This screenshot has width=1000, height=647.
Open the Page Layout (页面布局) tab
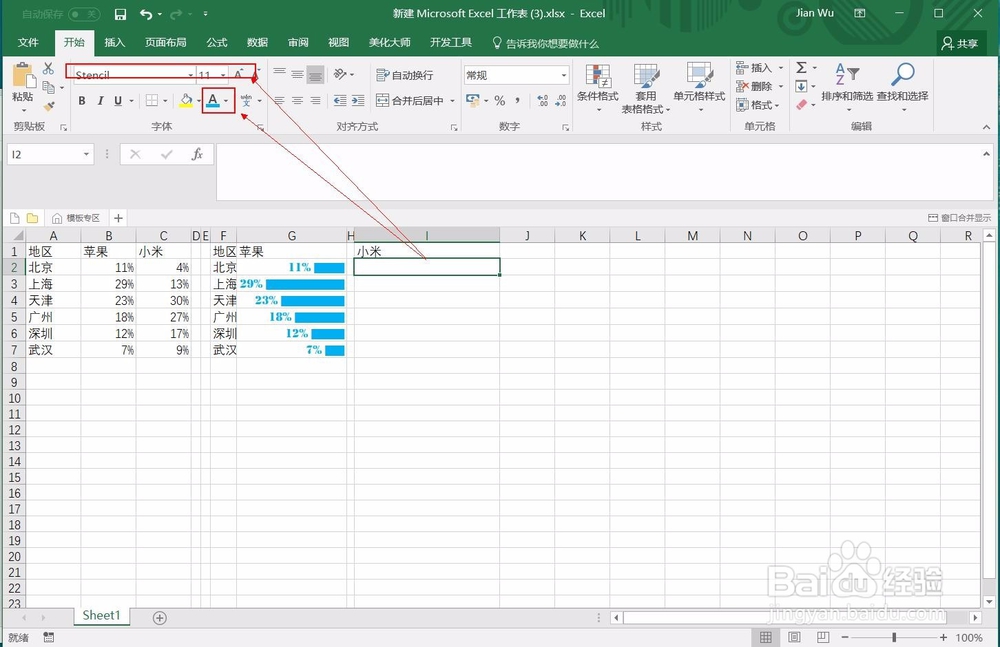click(166, 42)
